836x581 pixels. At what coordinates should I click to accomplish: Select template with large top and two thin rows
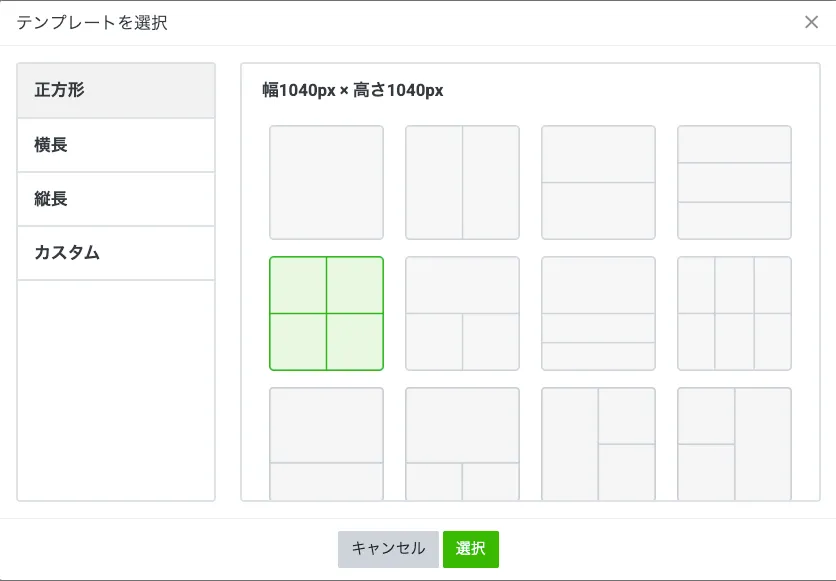click(x=598, y=313)
